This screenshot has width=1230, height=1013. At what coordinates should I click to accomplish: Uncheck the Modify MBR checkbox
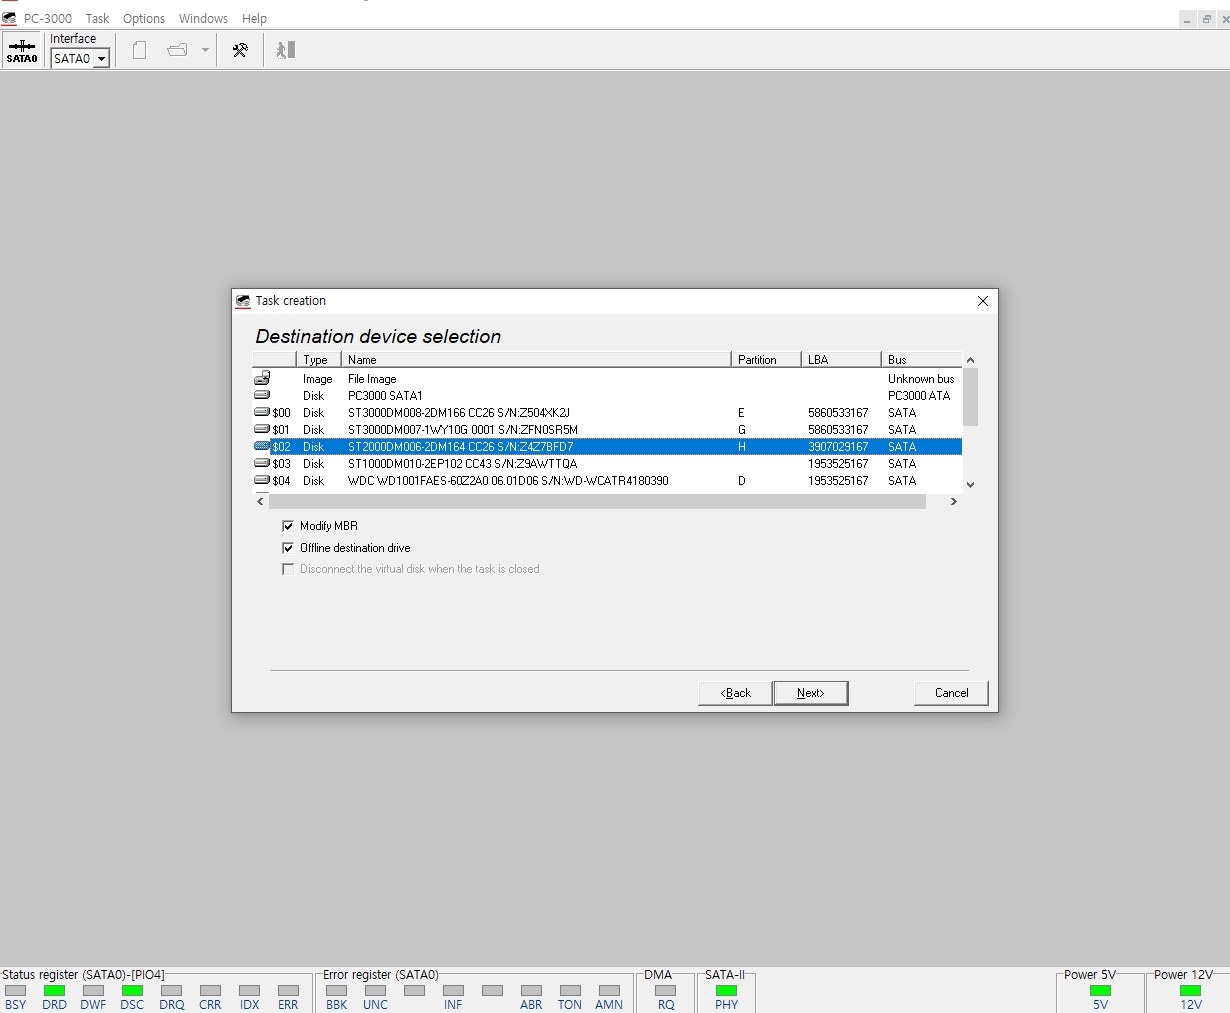tap(288, 526)
